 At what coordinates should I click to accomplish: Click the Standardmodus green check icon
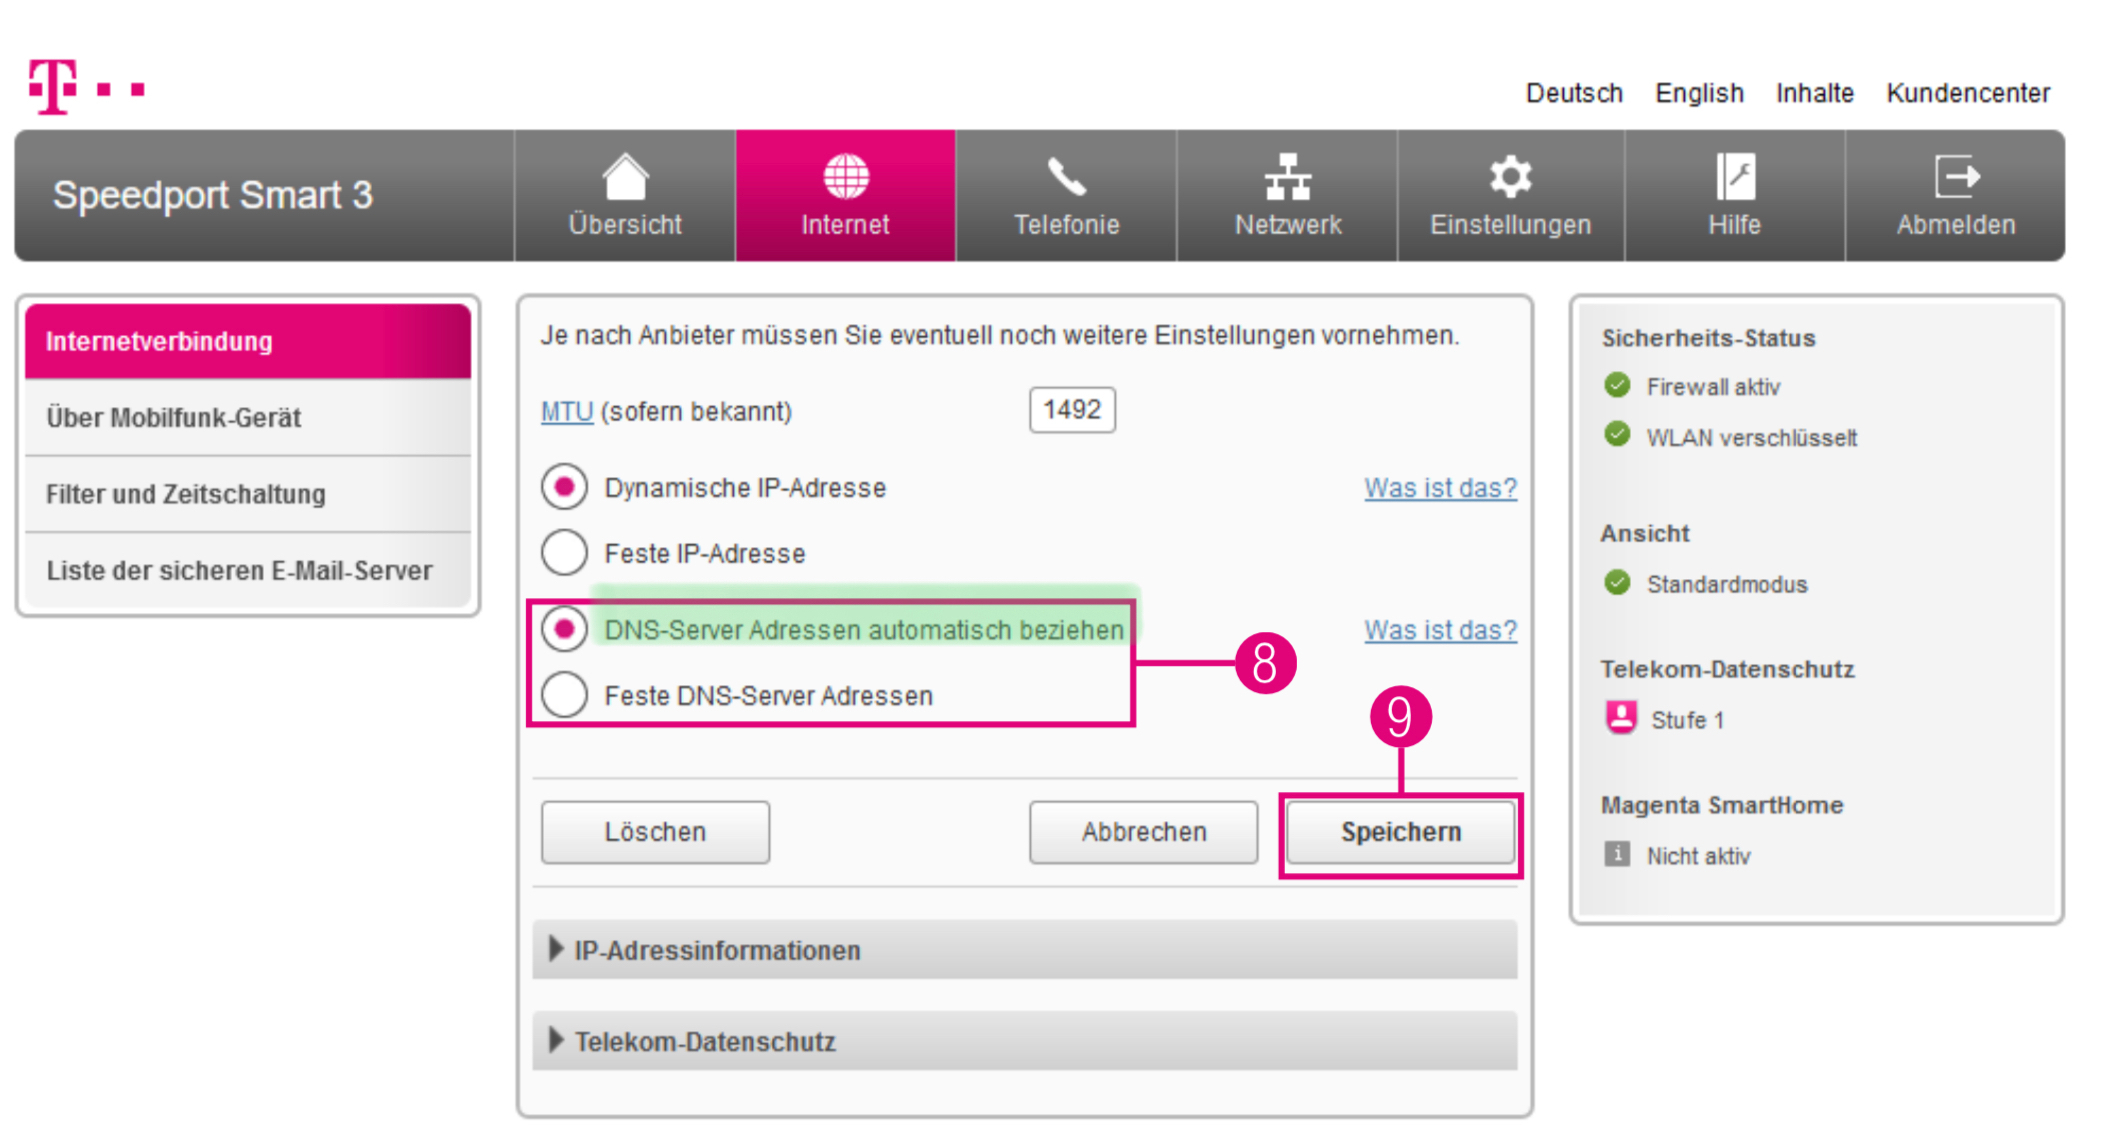1617,582
